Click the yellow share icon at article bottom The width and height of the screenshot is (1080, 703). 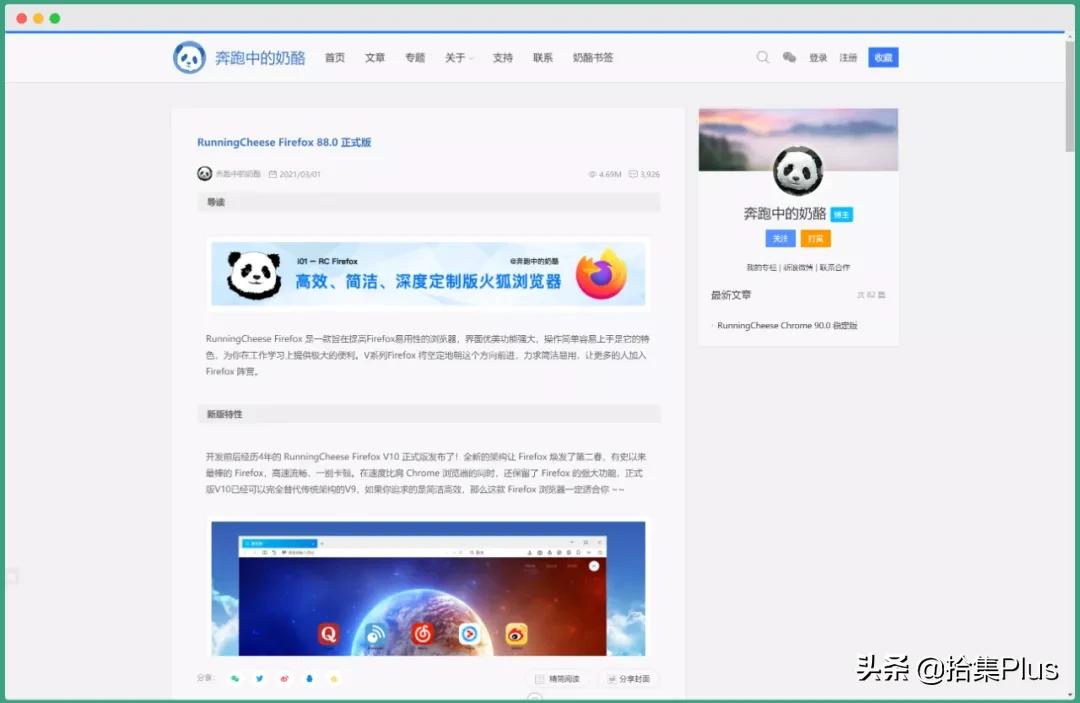pos(333,678)
